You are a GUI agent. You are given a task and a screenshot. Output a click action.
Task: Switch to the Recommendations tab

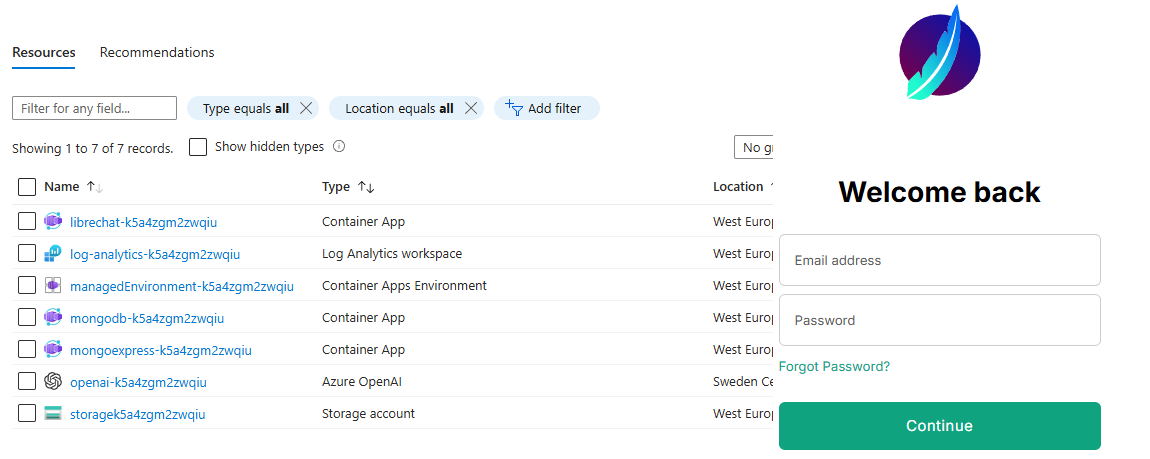click(157, 52)
